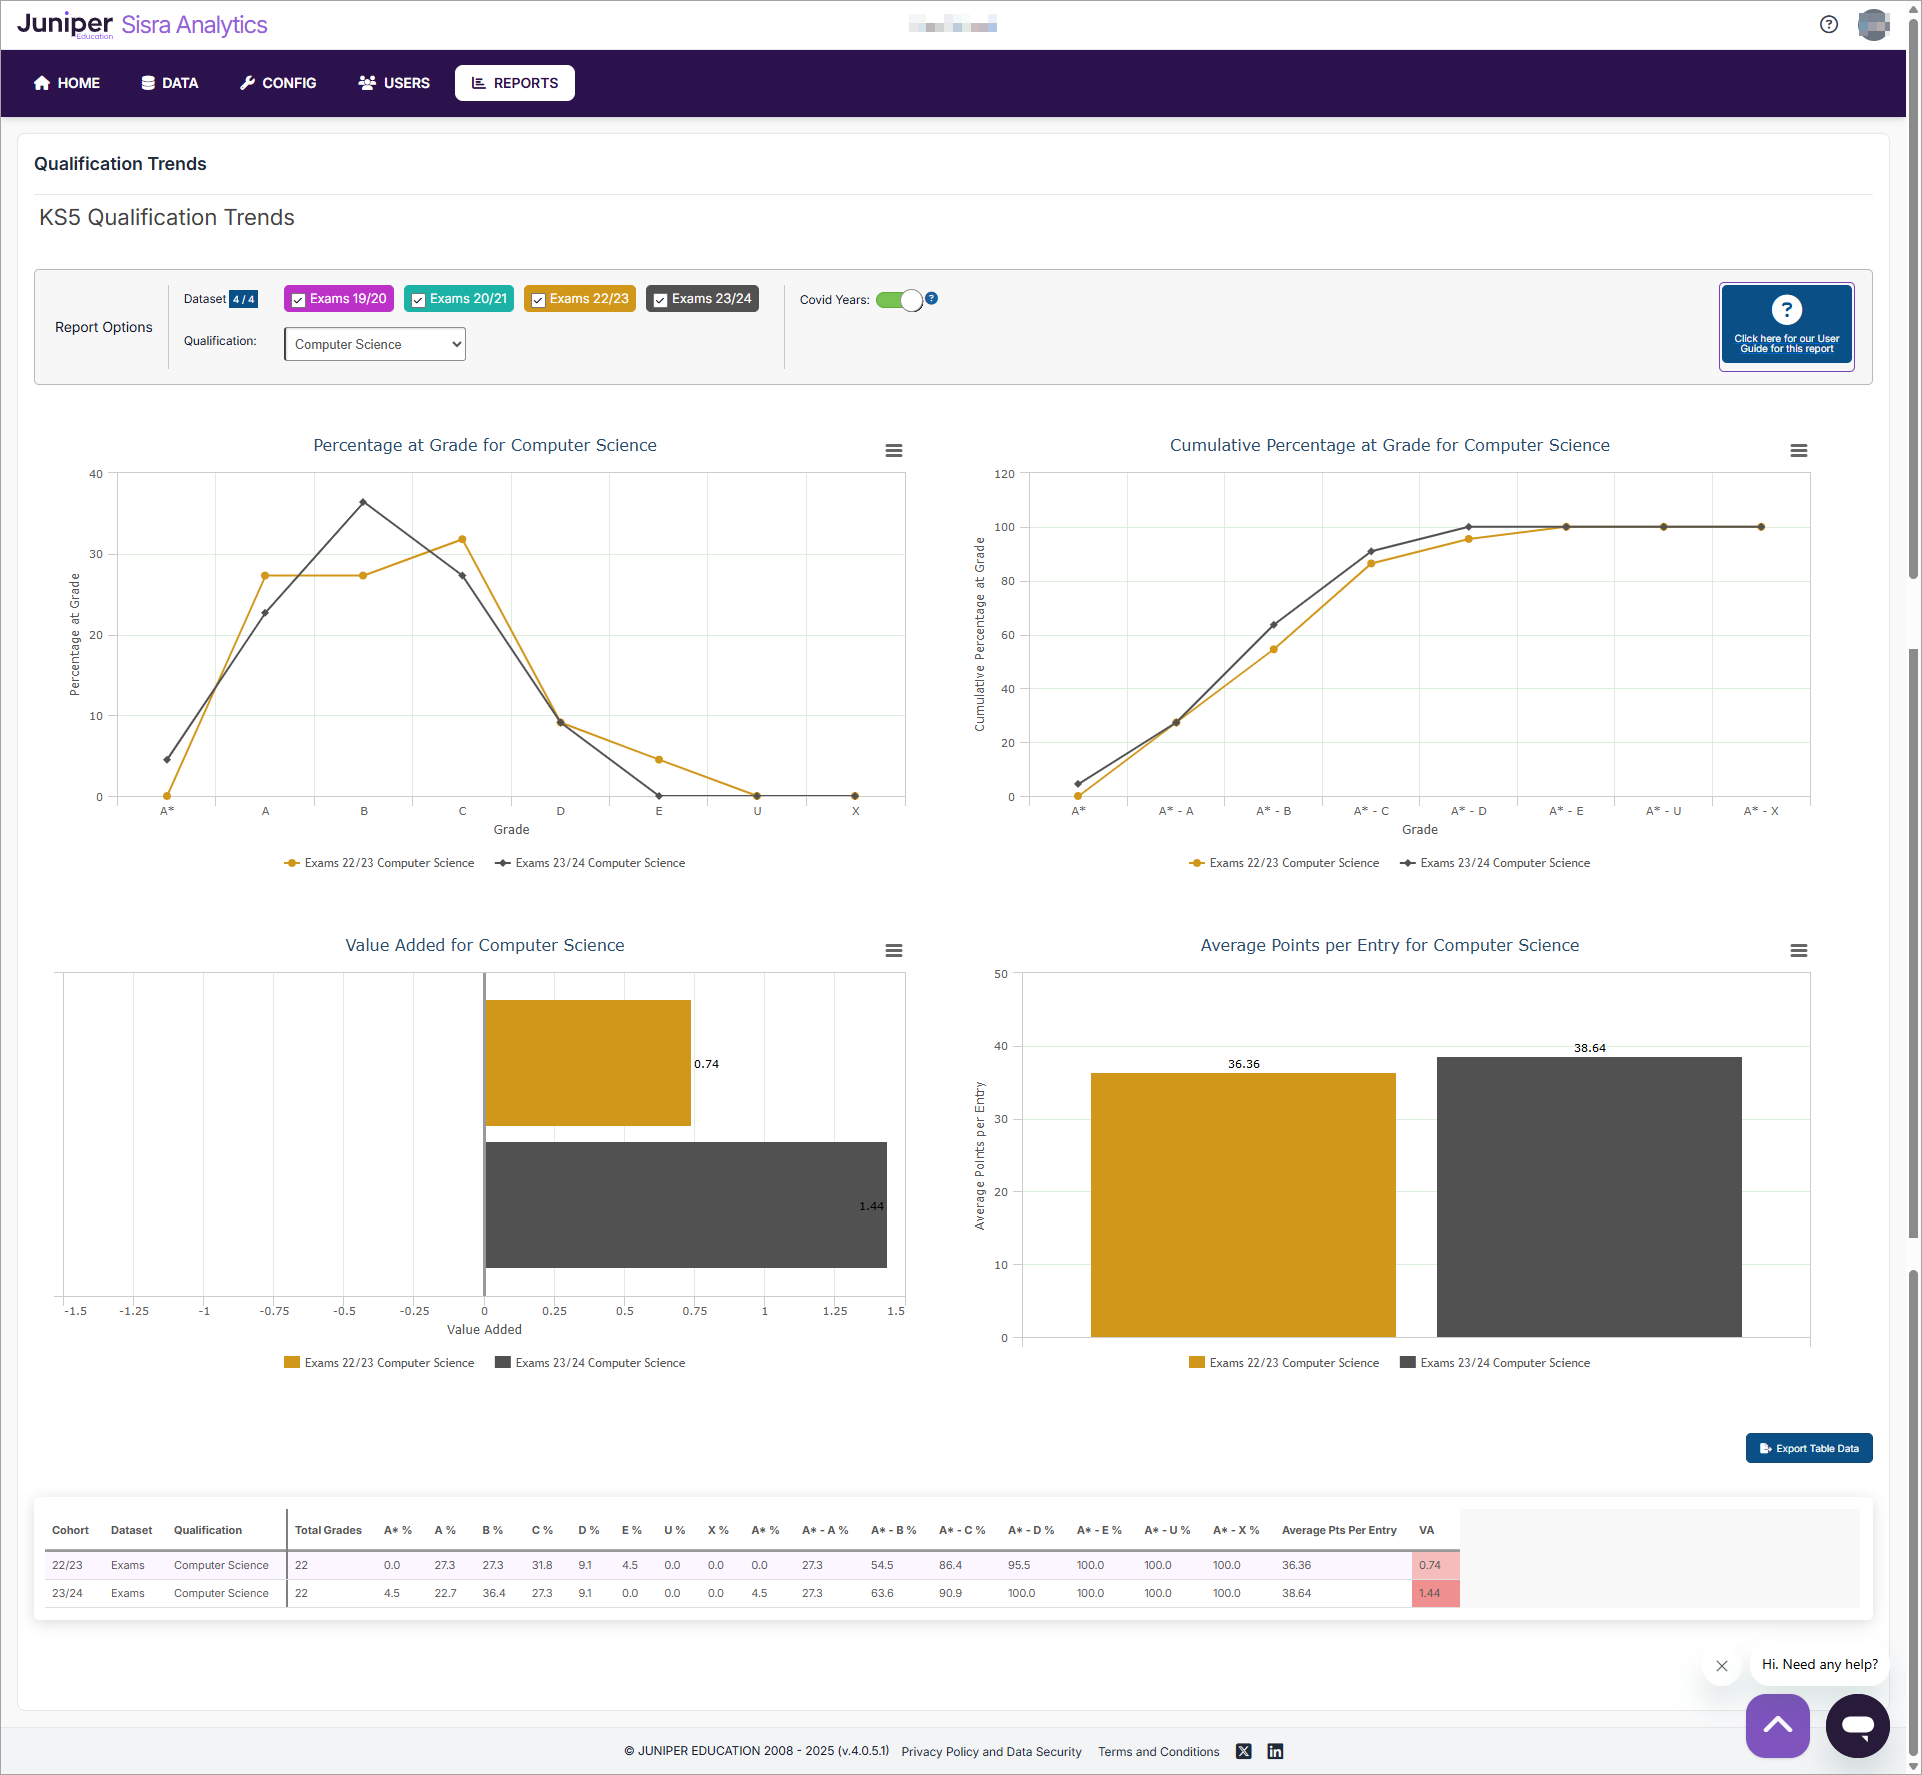The height and width of the screenshot is (1775, 1922).
Task: Toggle Exams 23/24 legend in Value Added chart
Action: coord(590,1363)
